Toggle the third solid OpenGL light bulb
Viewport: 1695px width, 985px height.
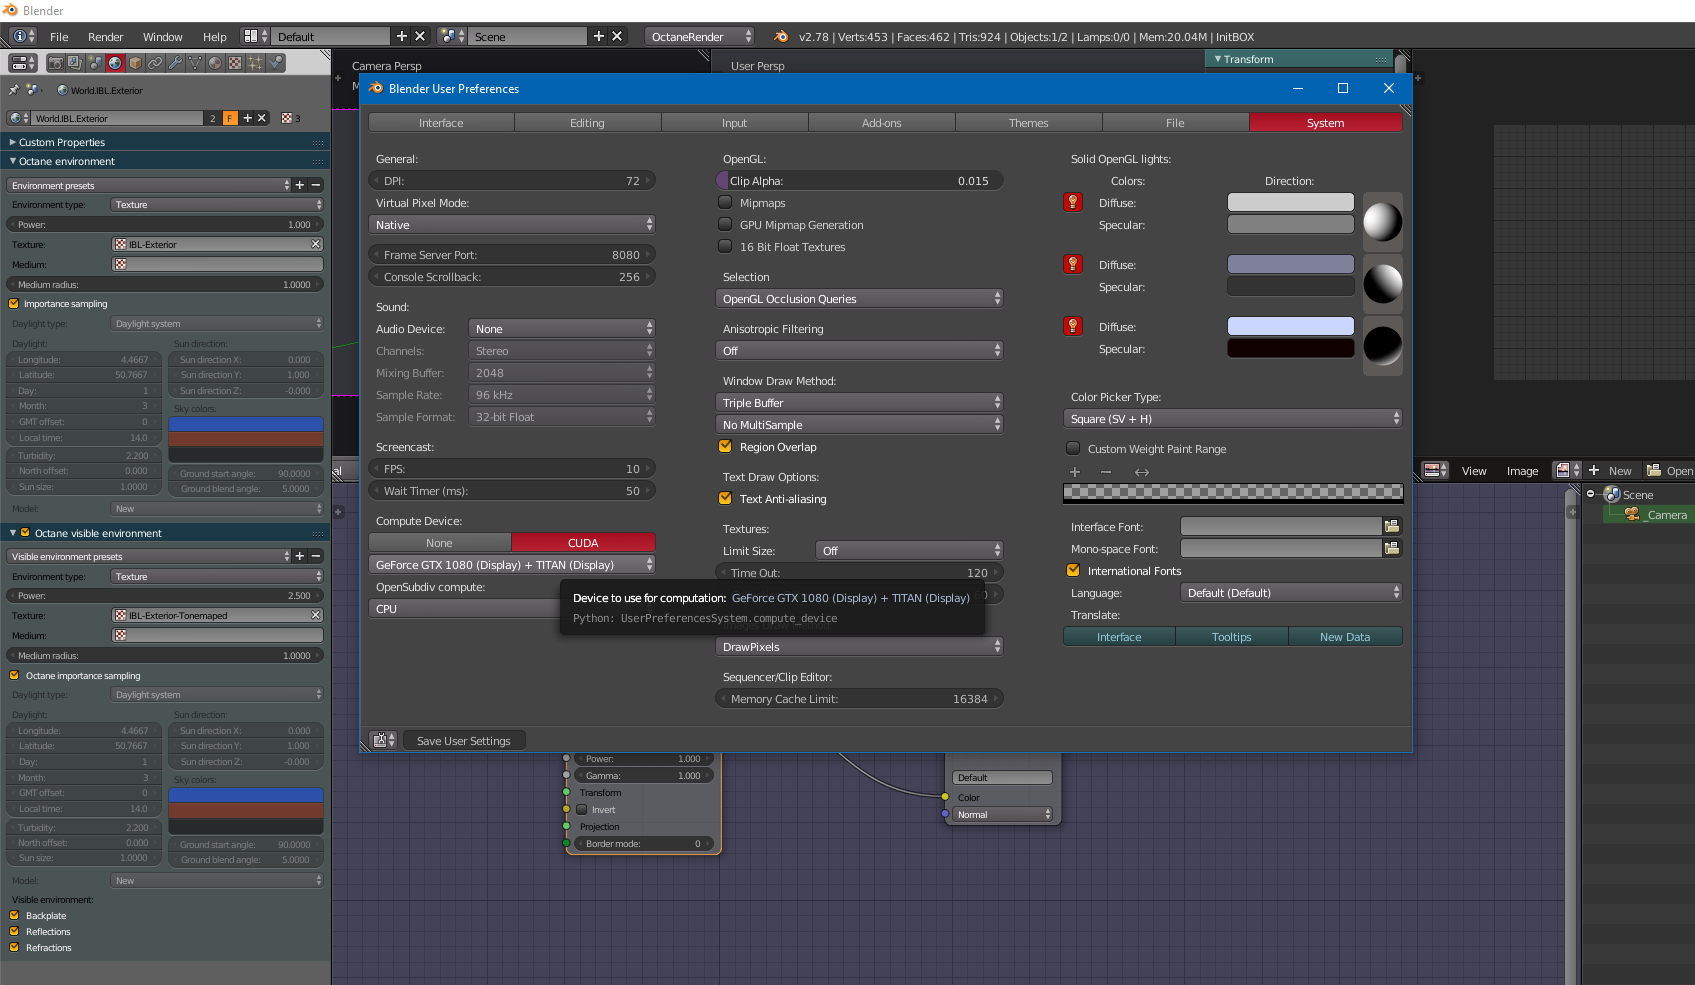pos(1073,326)
